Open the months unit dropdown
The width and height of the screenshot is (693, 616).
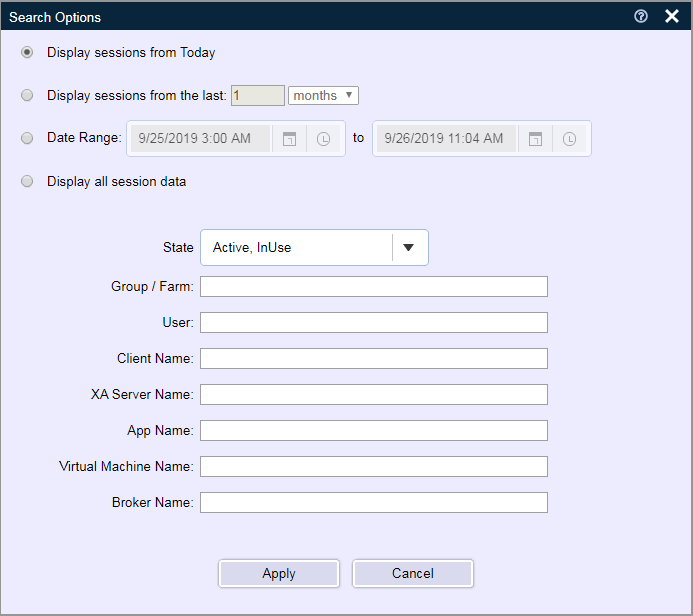click(323, 95)
